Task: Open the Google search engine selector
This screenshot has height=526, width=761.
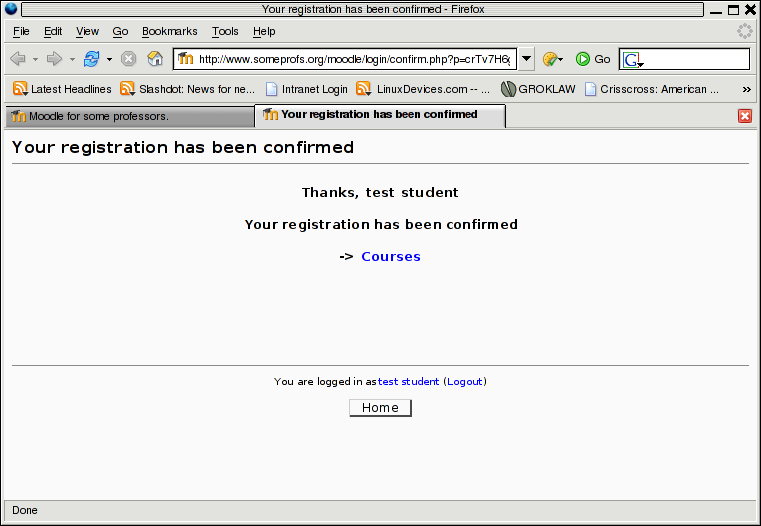Action: [633, 60]
